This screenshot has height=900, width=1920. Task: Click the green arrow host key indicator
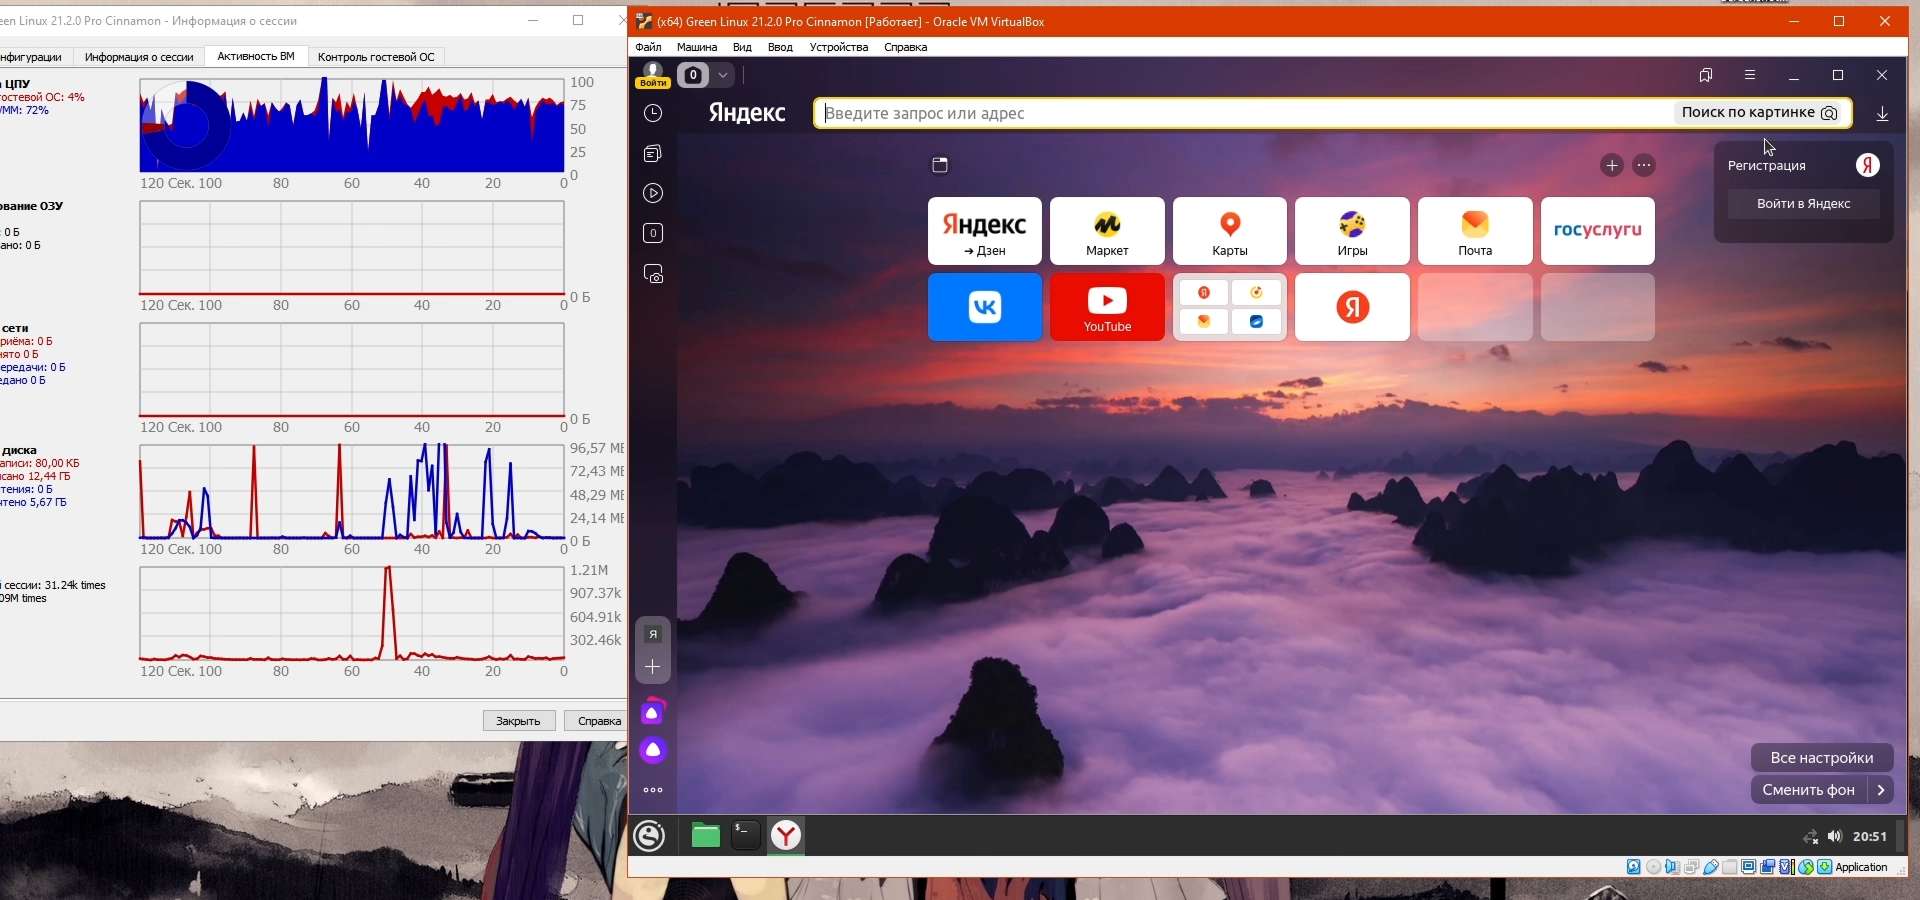(x=1825, y=867)
